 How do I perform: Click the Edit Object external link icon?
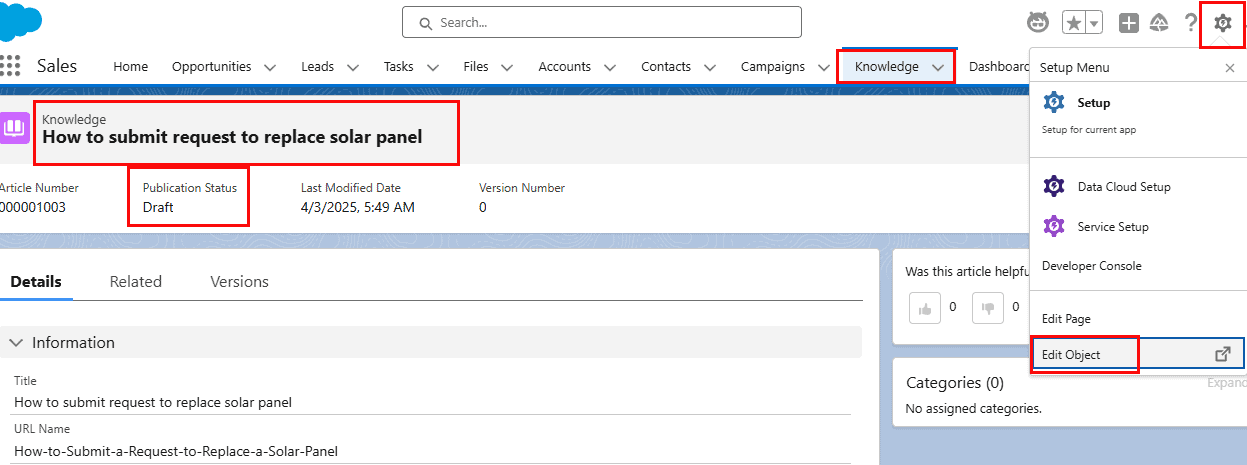[x=1222, y=354]
